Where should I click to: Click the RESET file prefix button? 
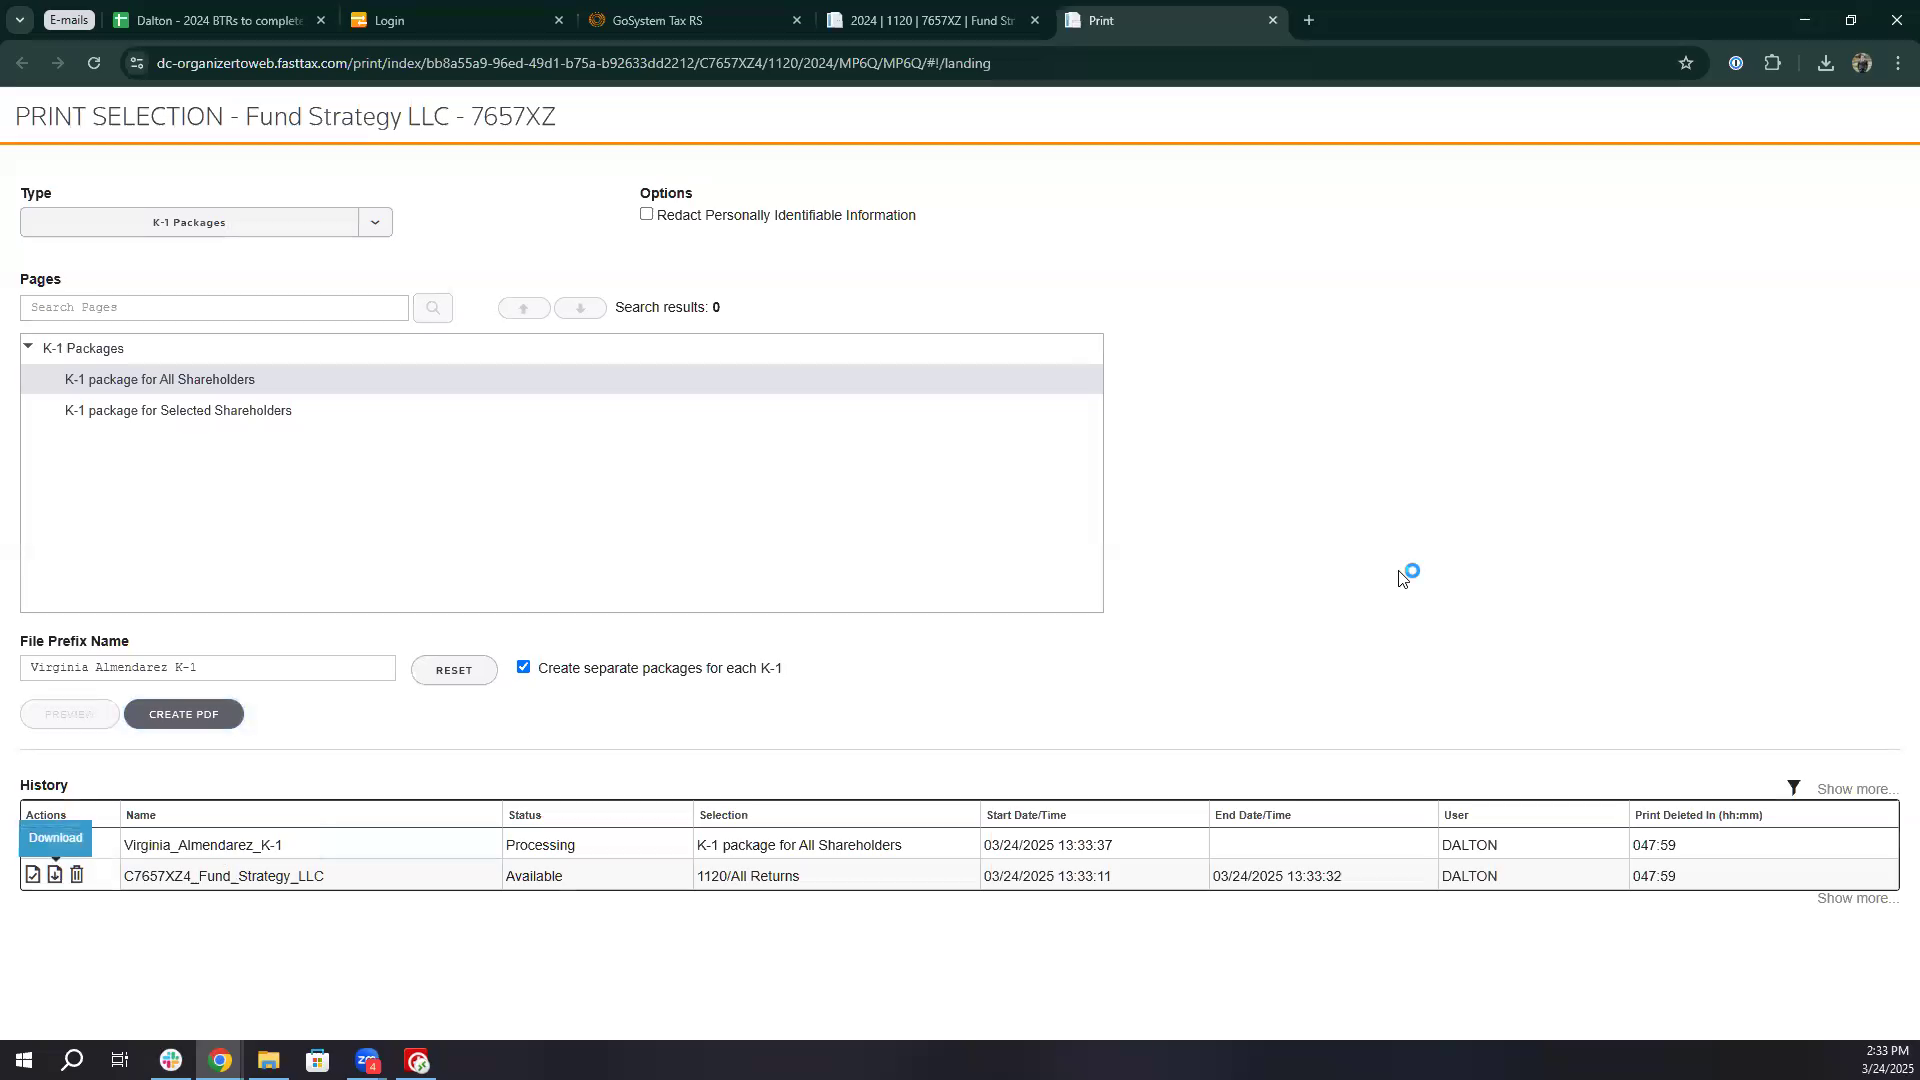click(x=454, y=670)
